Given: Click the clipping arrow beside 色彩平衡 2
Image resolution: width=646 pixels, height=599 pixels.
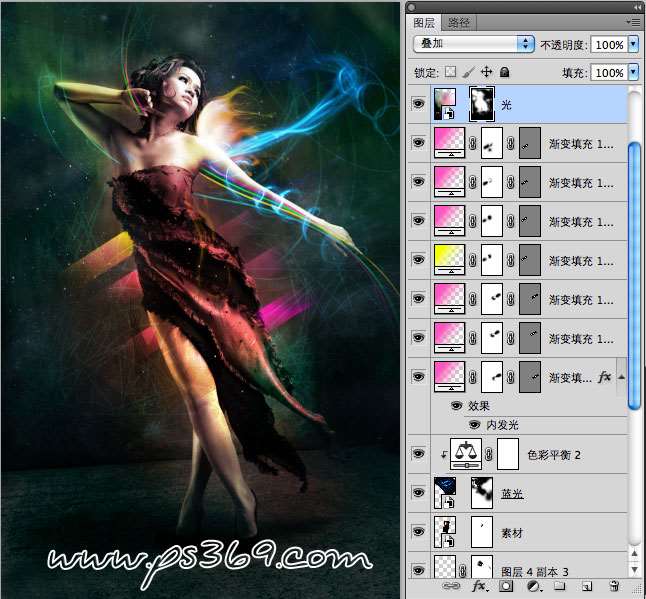Looking at the screenshot, I should click(x=444, y=454).
